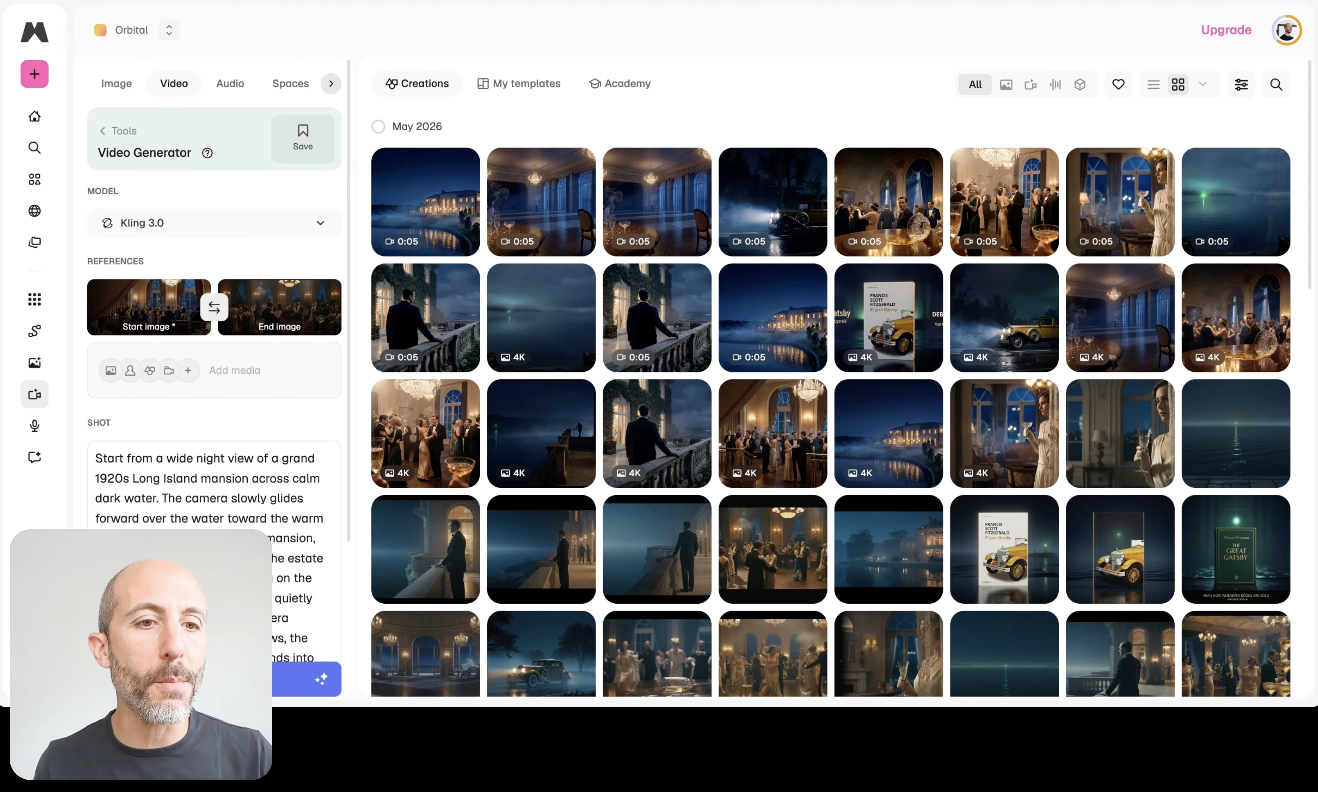Screen dimensions: 1318x792
Task: Open the Academy tab
Action: pyautogui.click(x=620, y=84)
